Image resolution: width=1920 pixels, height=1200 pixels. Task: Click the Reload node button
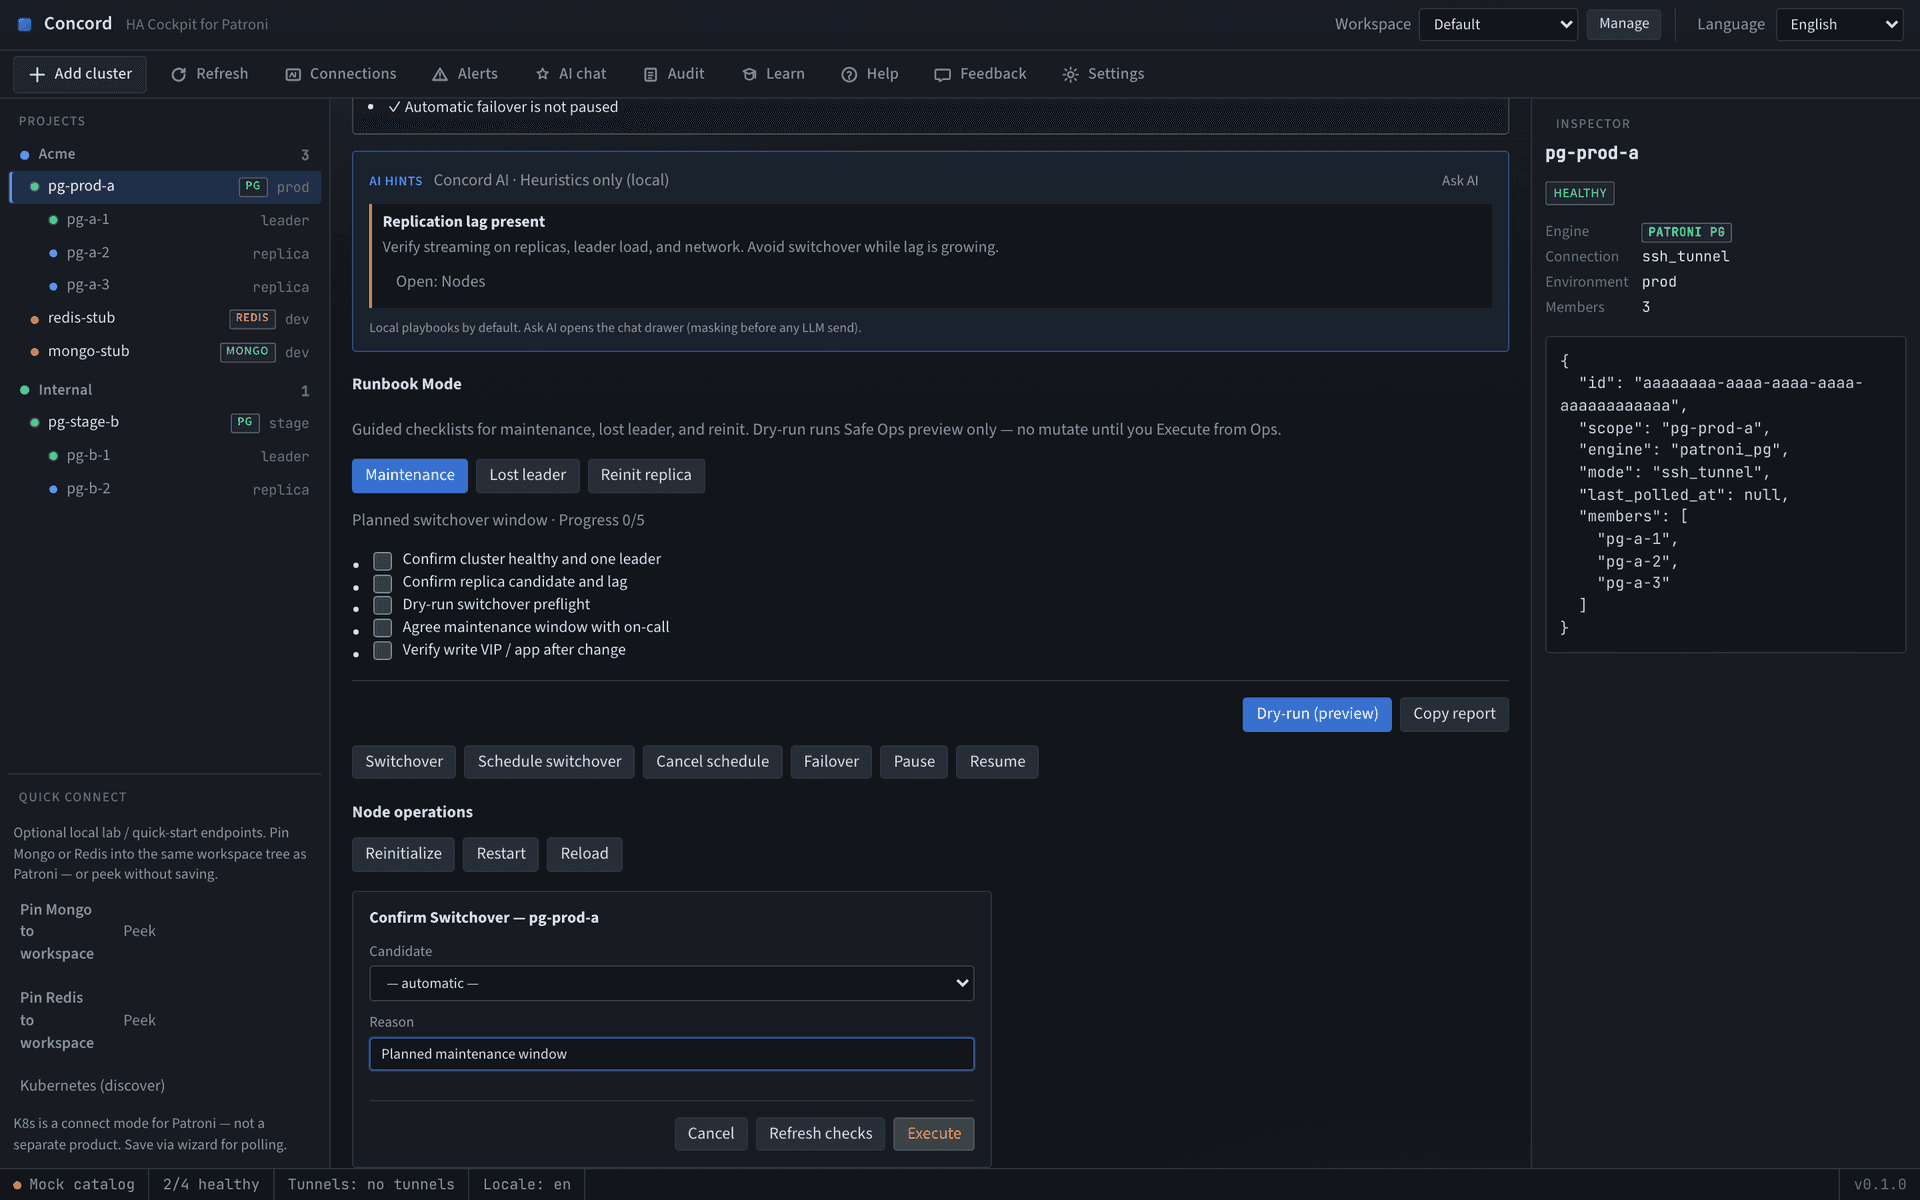(584, 854)
